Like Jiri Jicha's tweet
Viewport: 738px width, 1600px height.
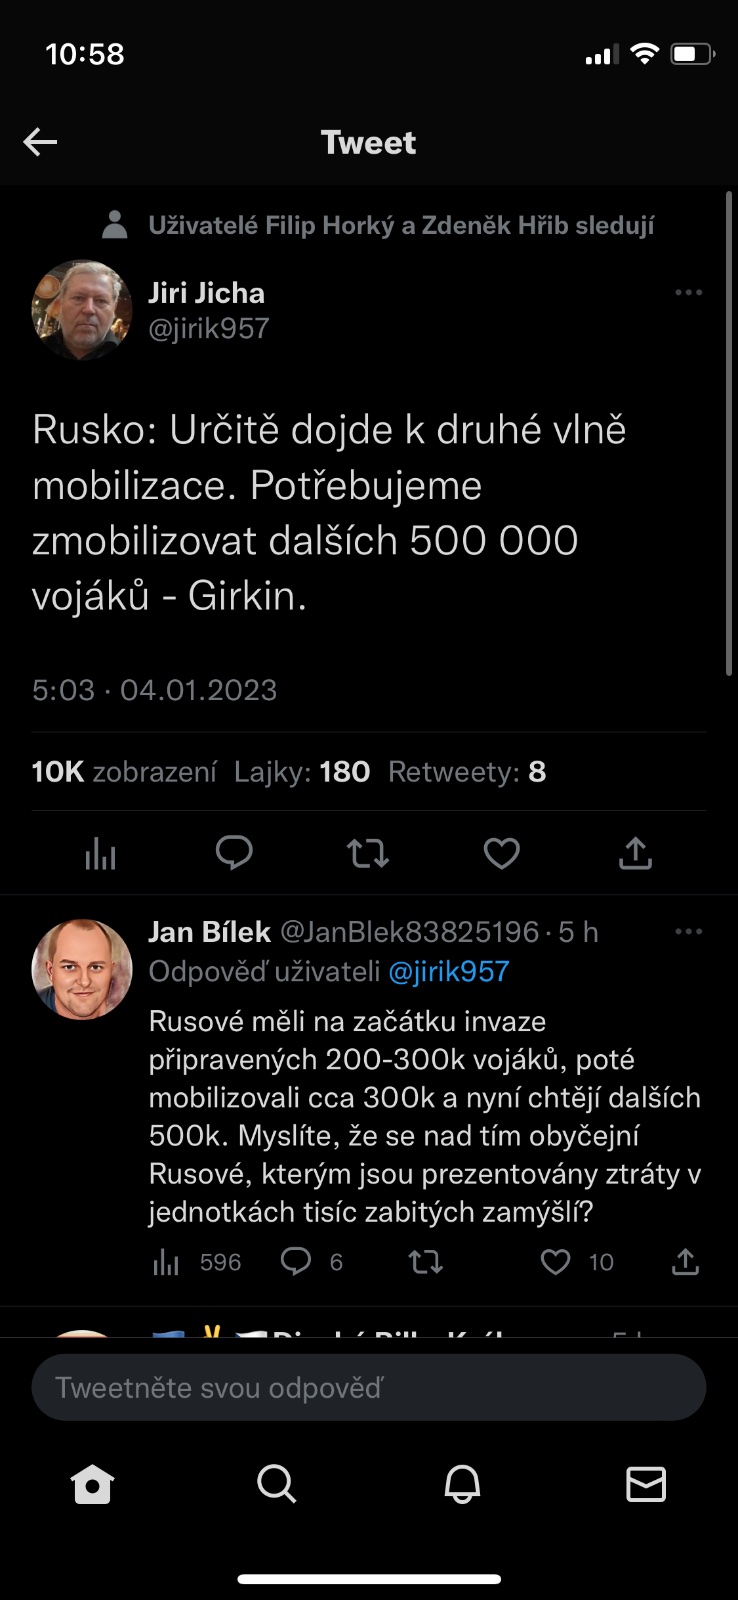pos(501,853)
